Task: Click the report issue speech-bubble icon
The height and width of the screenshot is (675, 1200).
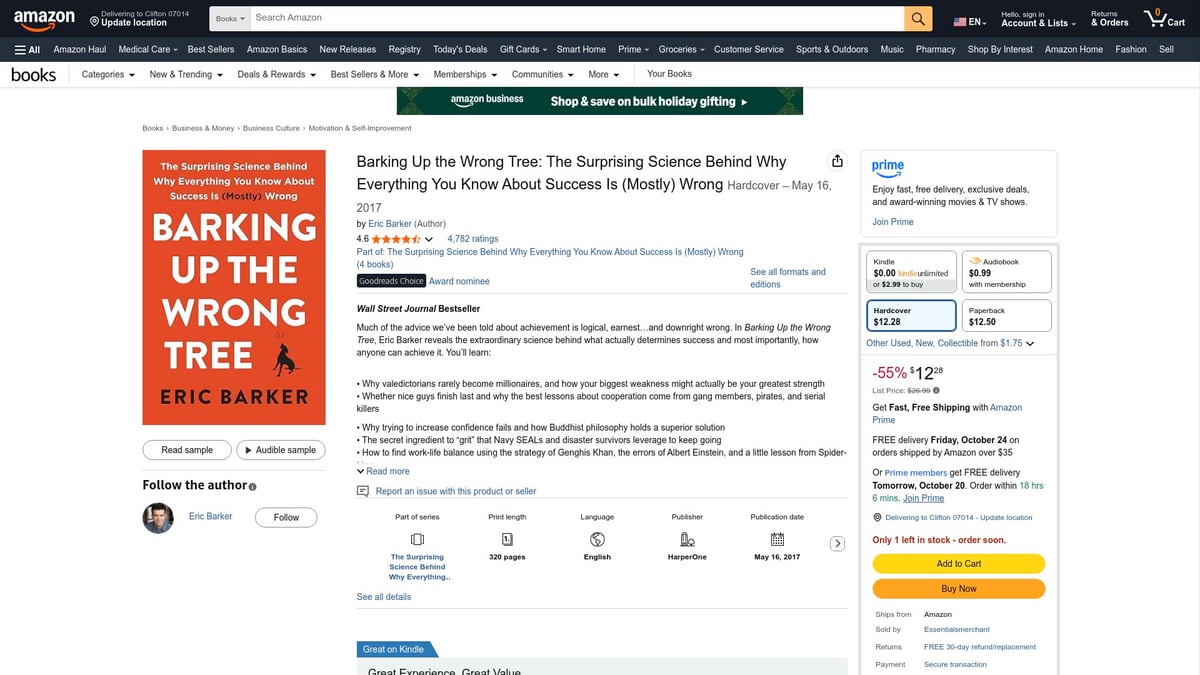Action: point(363,491)
